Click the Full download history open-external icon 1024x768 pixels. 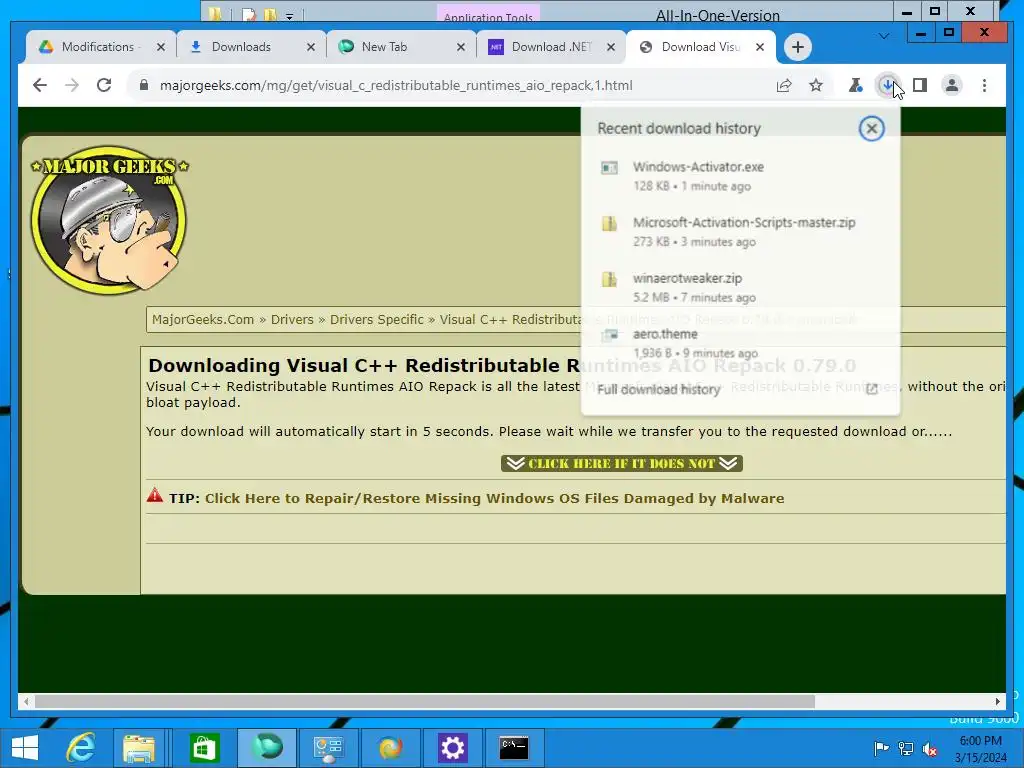point(871,389)
